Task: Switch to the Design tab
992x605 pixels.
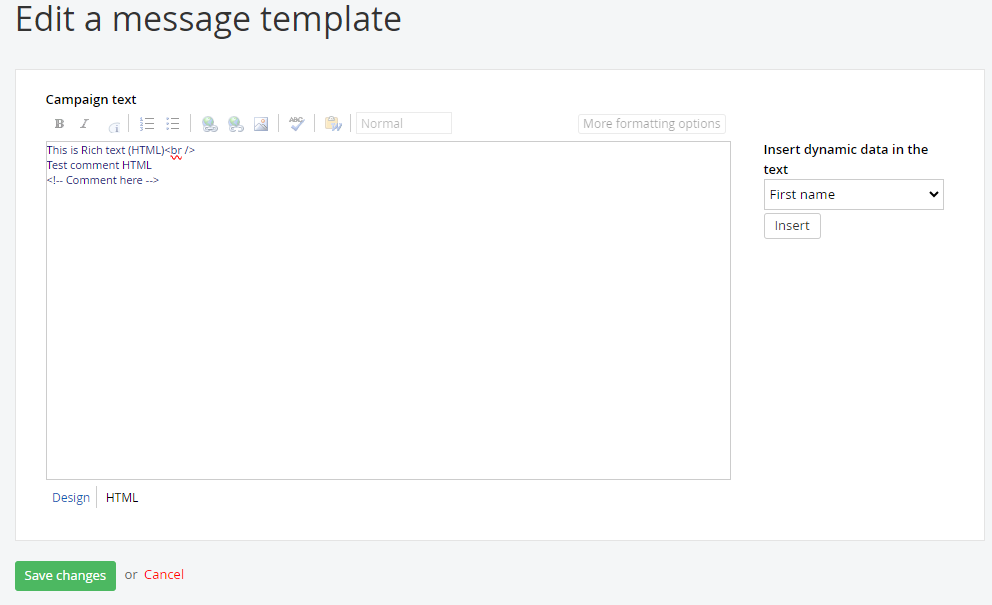Action: pyautogui.click(x=71, y=497)
